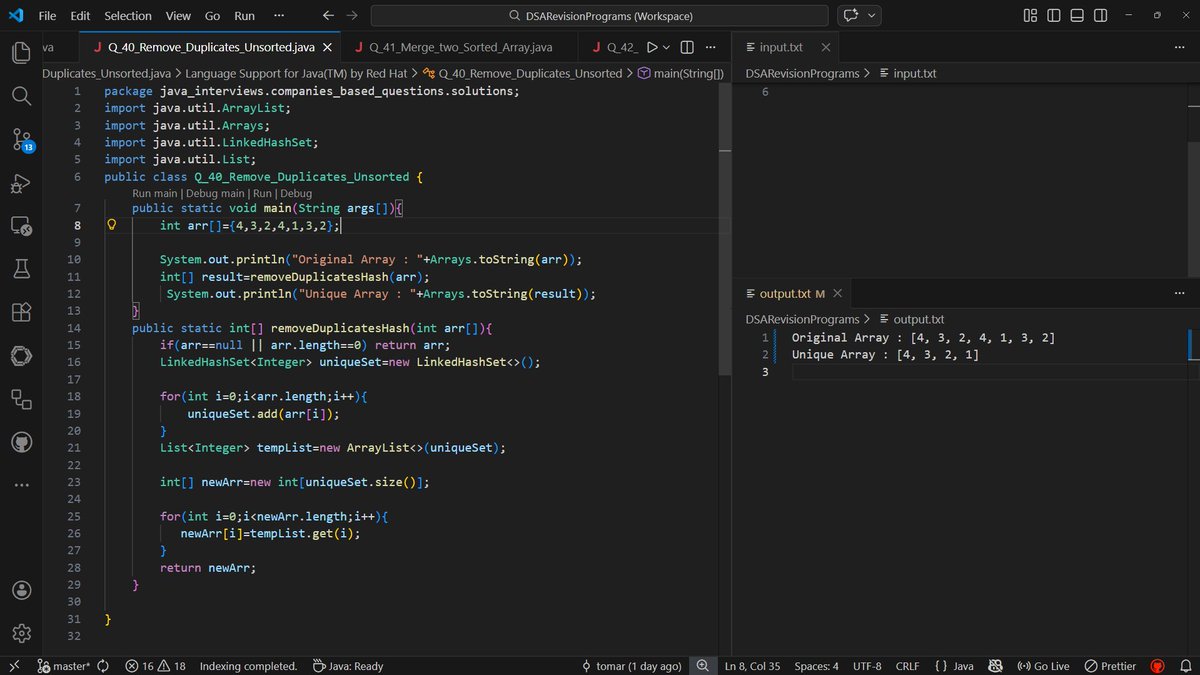This screenshot has width=1200, height=675.
Task: Click the Run Java play button
Action: [652, 47]
